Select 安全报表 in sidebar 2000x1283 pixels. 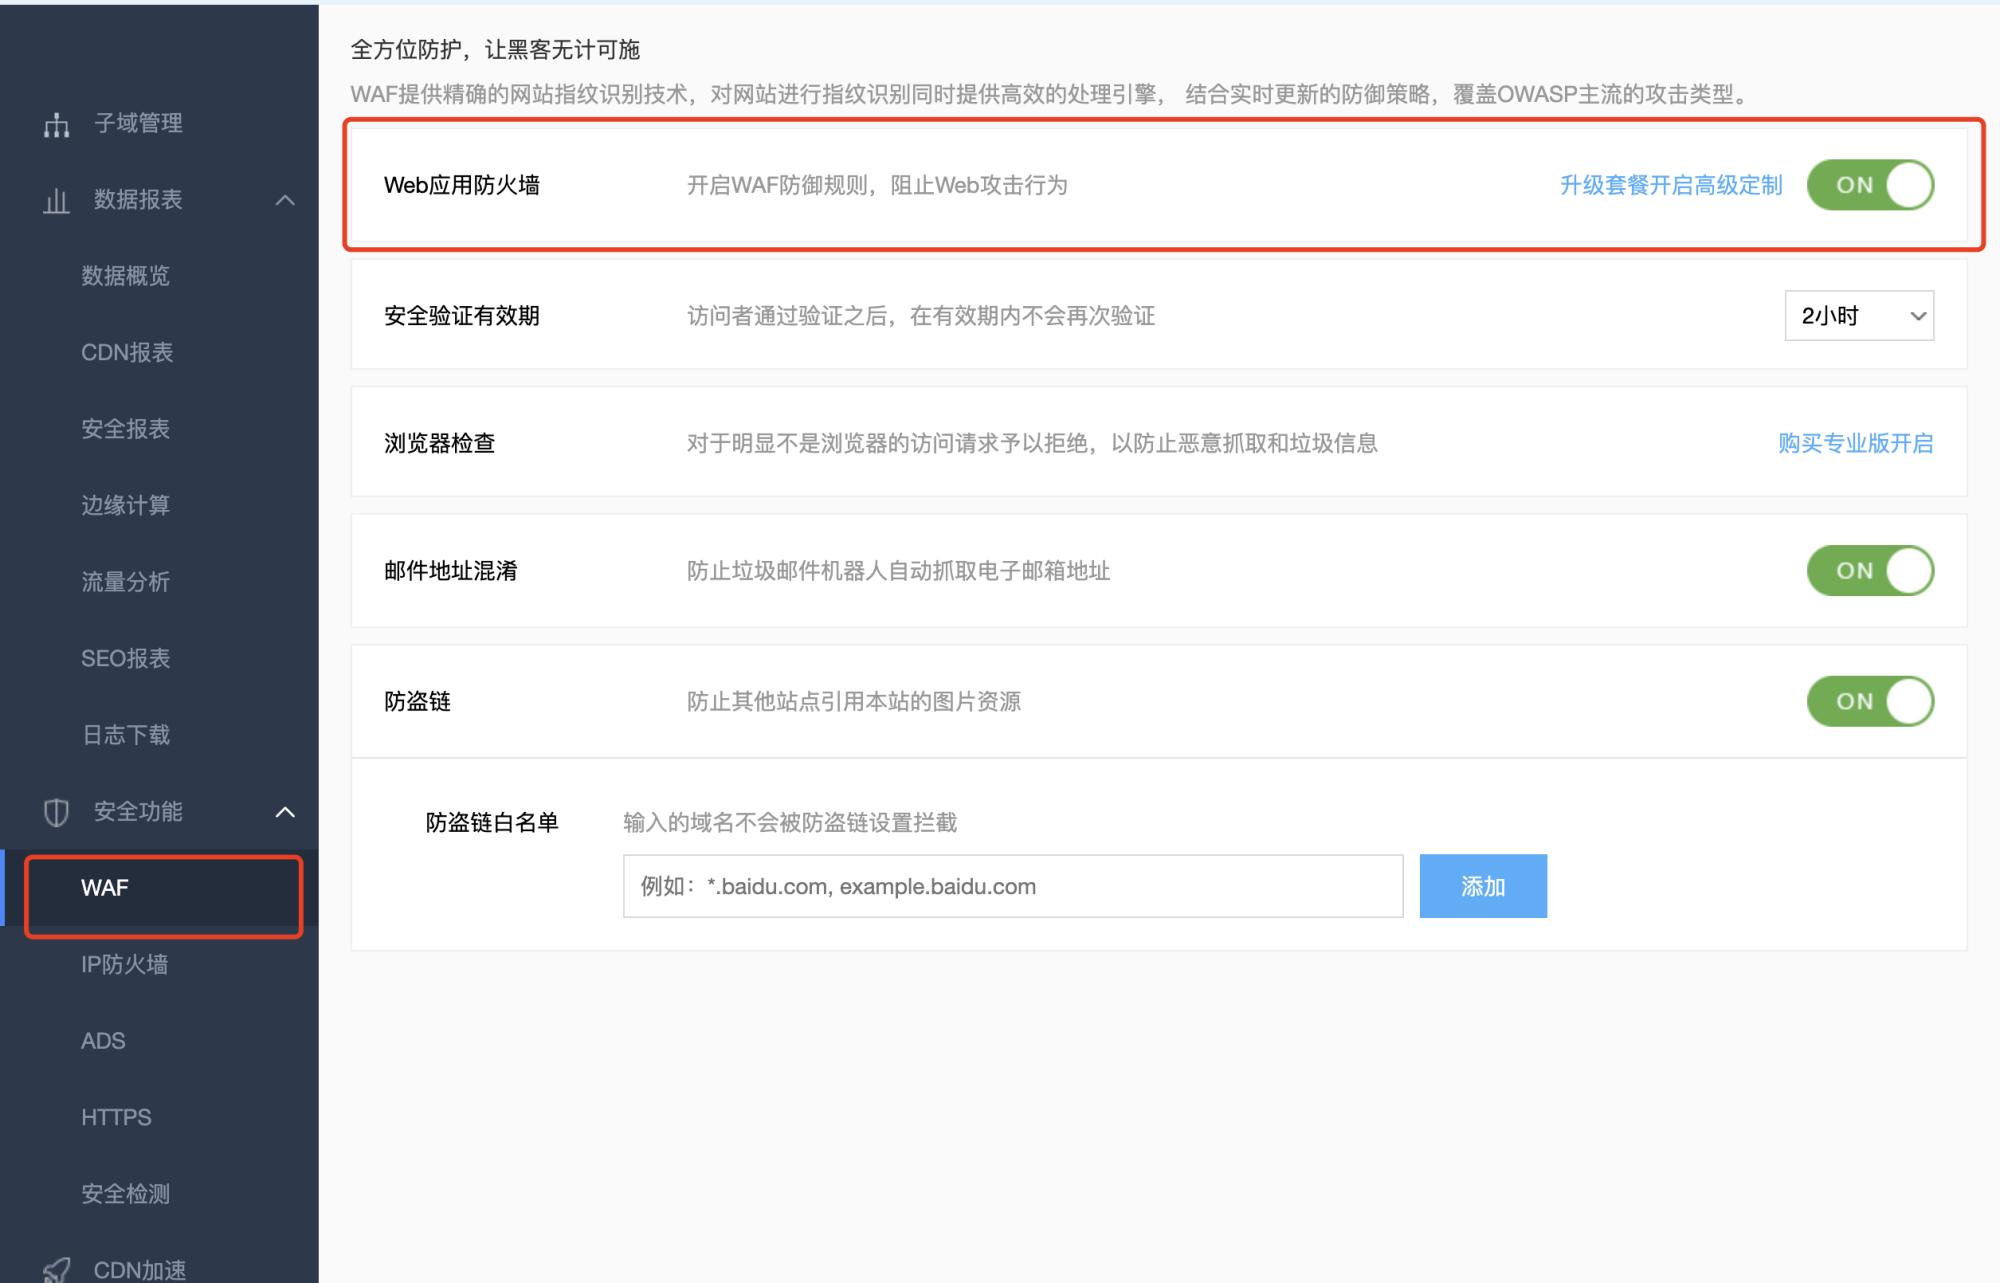point(126,429)
